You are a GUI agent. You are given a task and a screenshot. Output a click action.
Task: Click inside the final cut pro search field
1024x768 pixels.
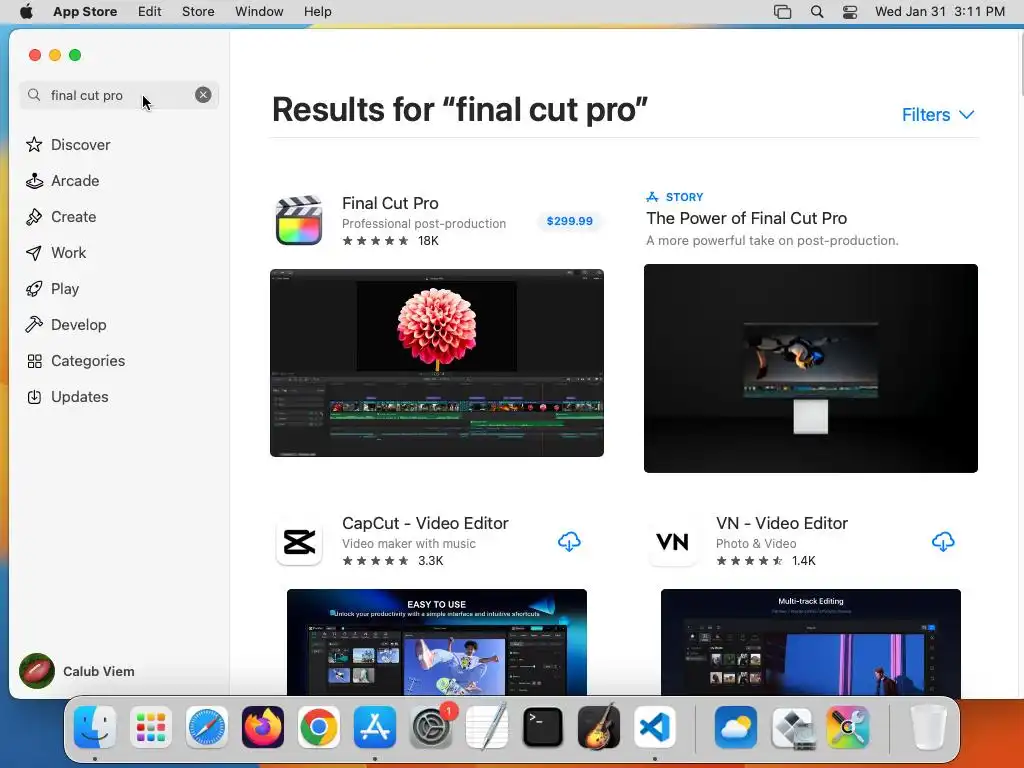click(x=119, y=95)
